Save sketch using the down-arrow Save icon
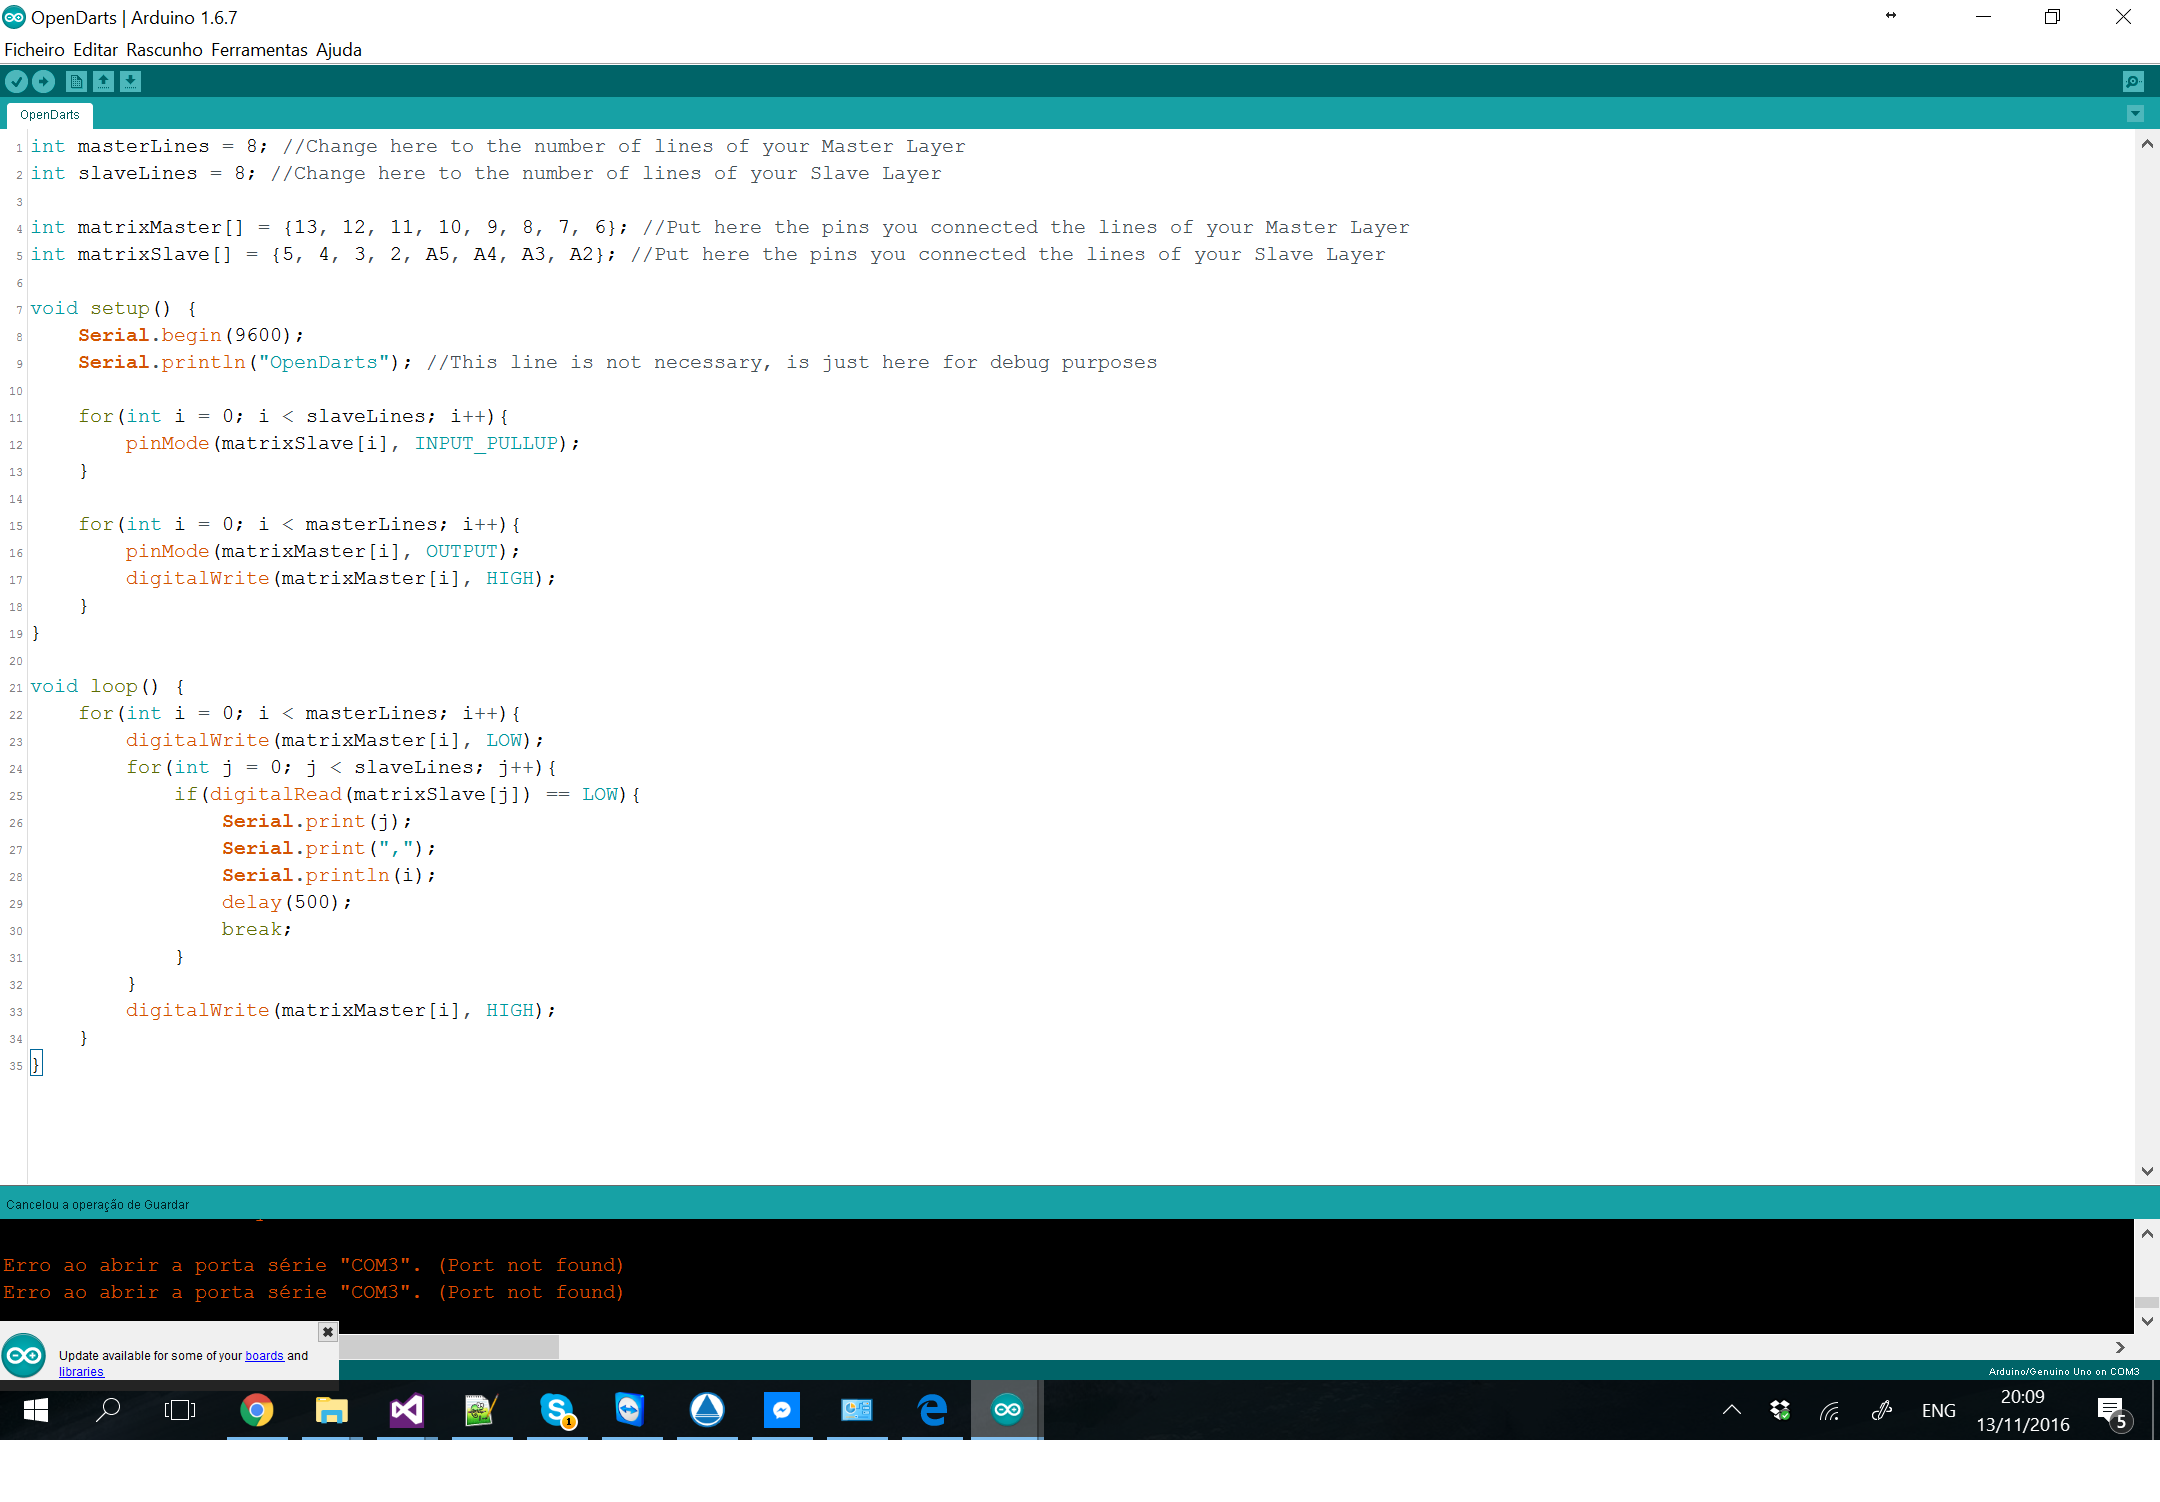 130,82
